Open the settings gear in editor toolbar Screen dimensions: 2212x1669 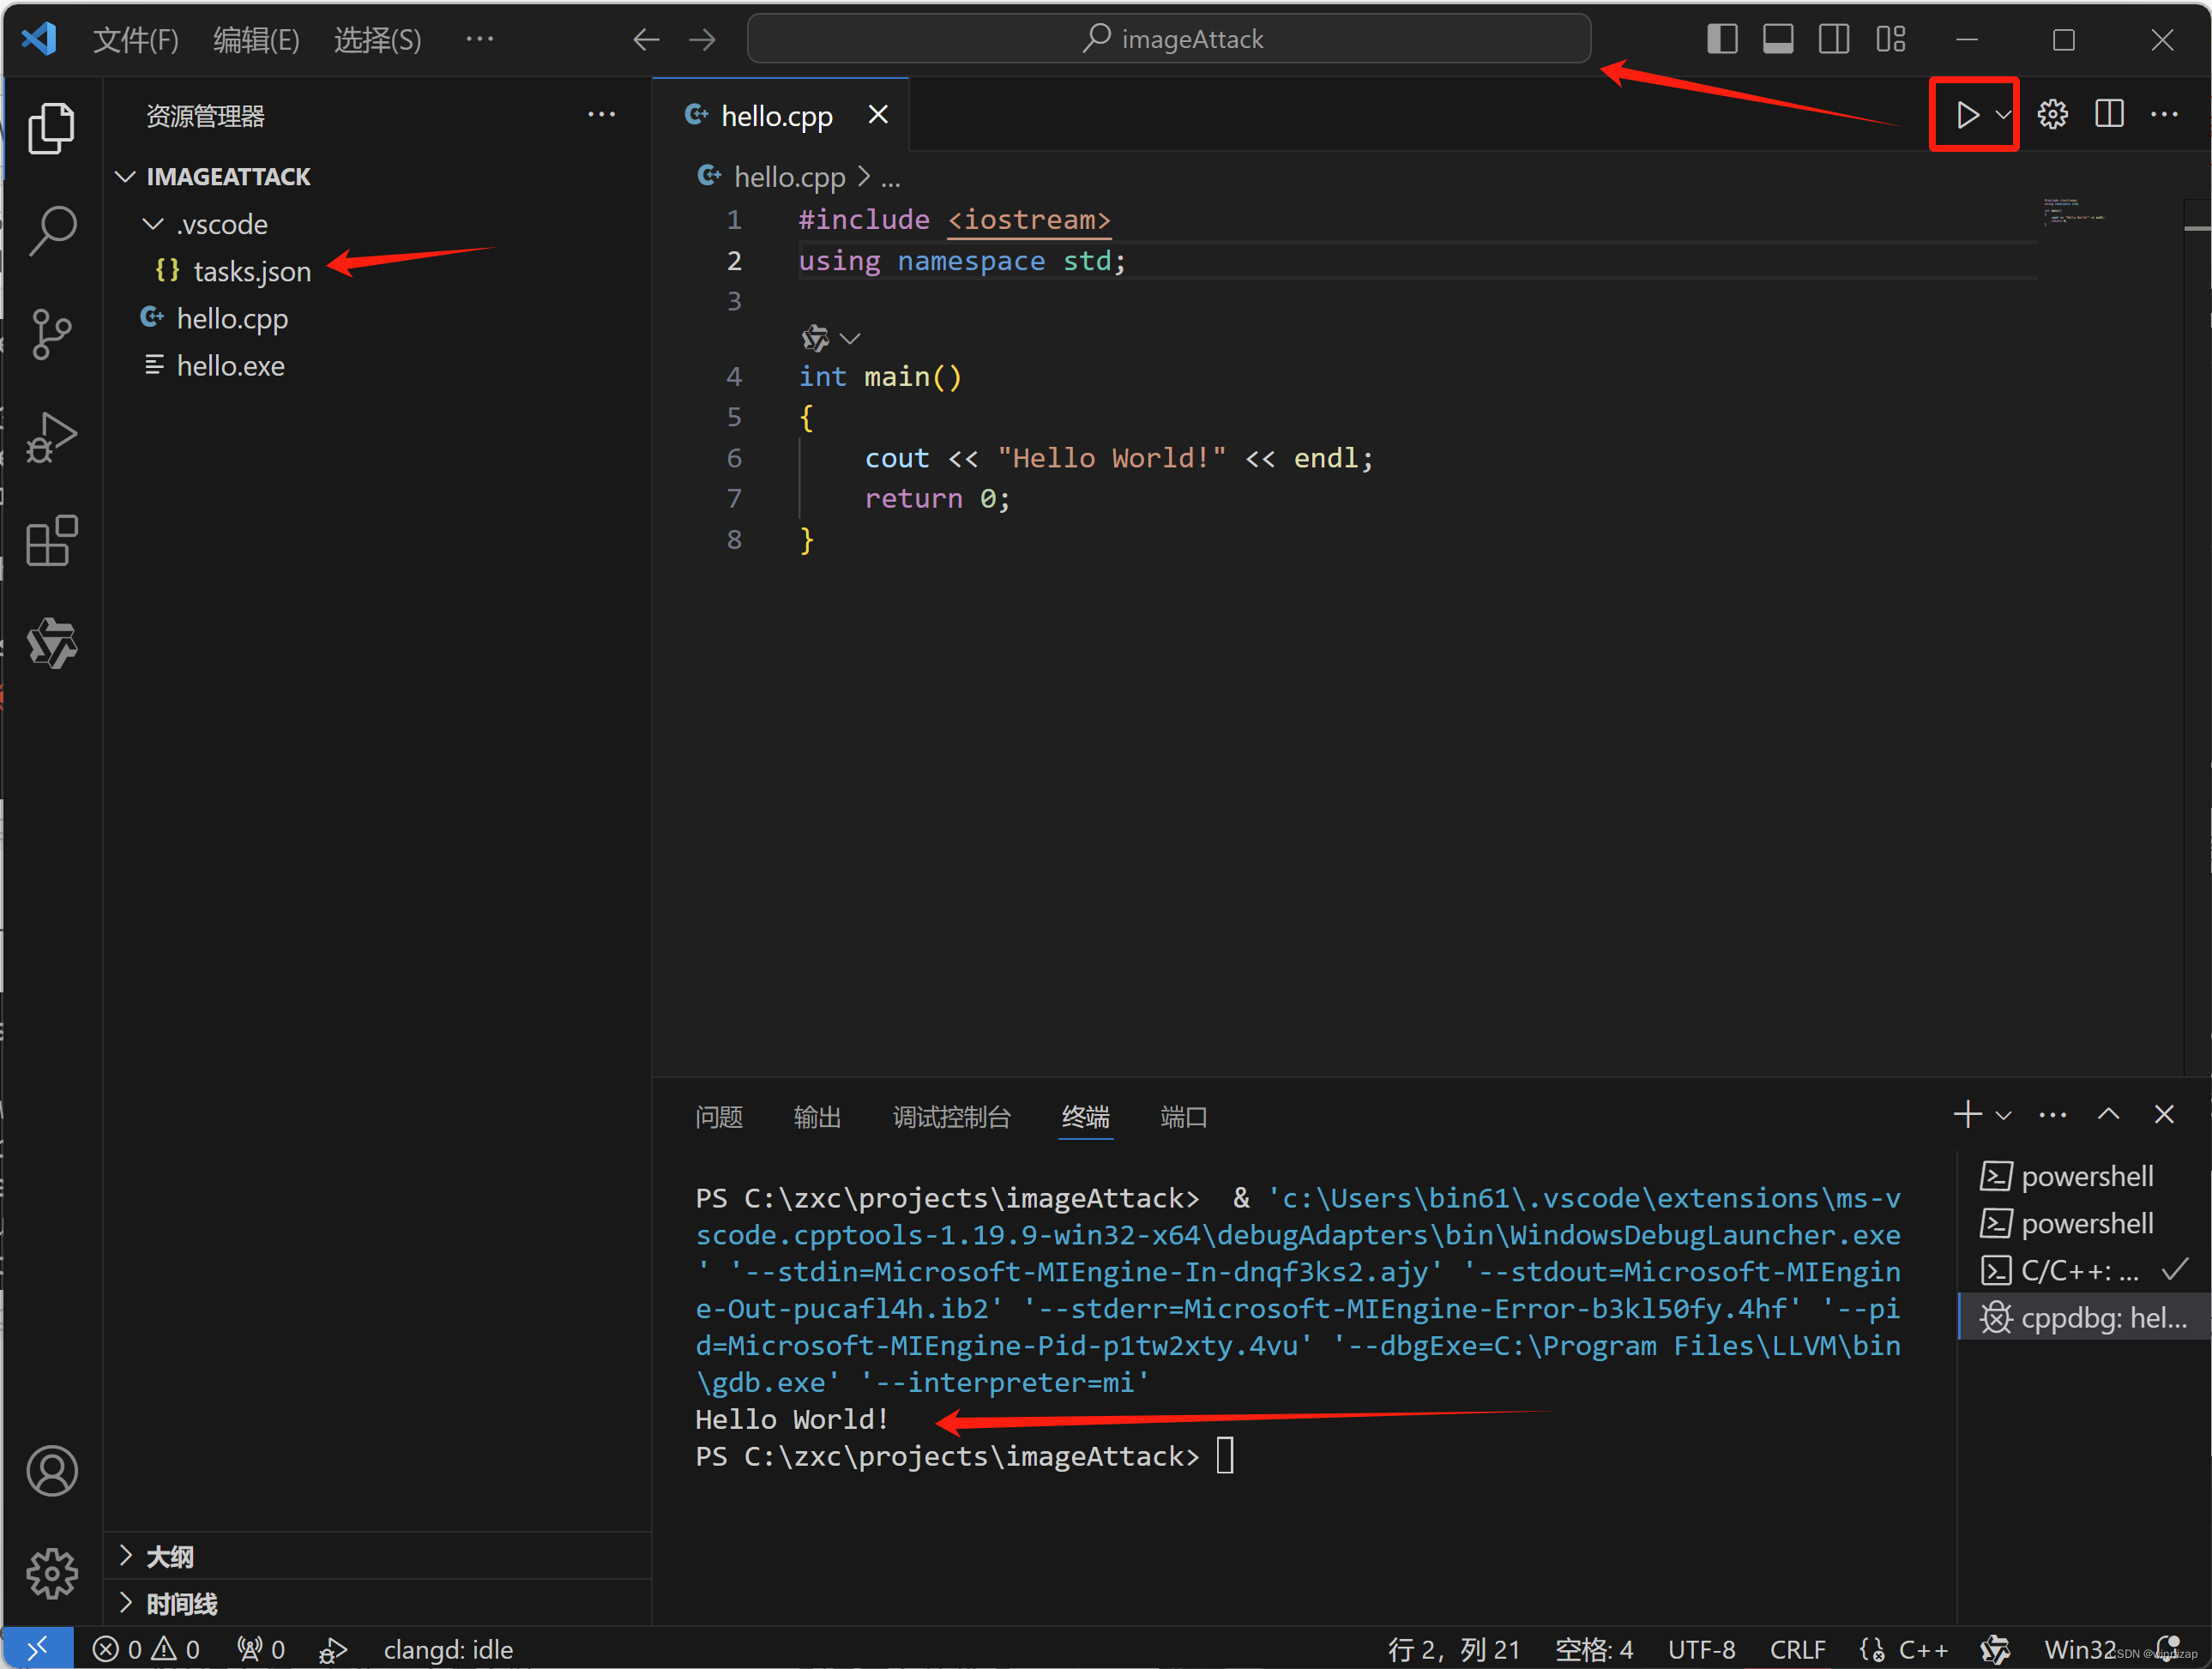point(2053,114)
